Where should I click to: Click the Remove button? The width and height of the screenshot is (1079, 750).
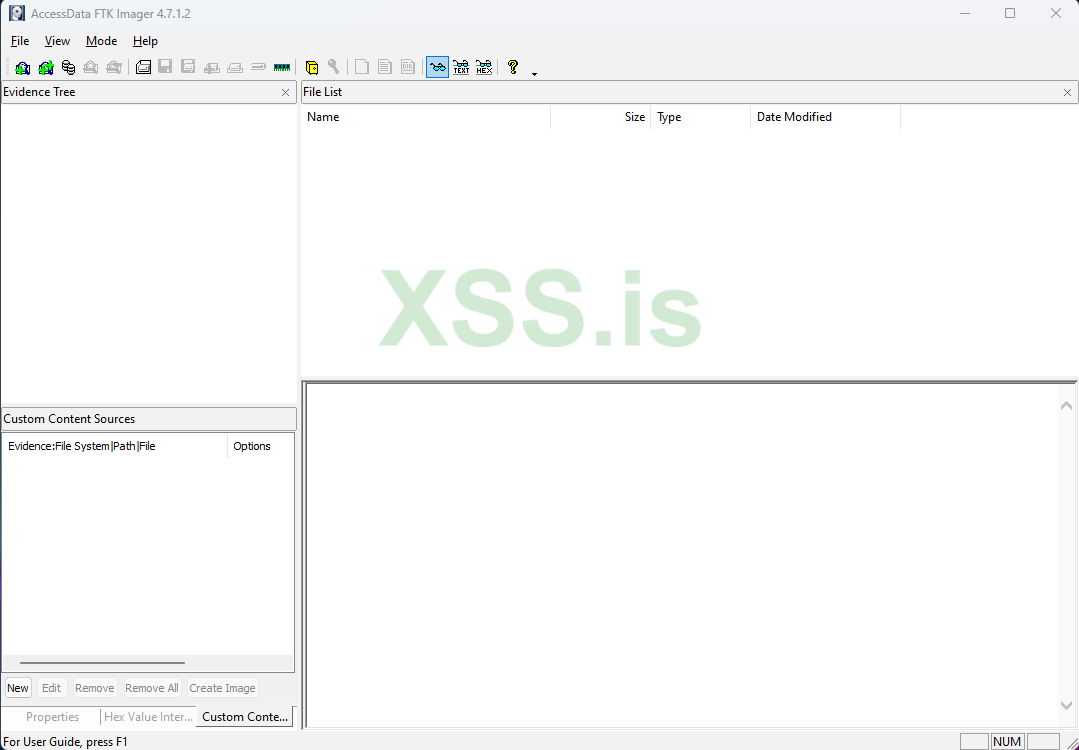pyautogui.click(x=95, y=688)
